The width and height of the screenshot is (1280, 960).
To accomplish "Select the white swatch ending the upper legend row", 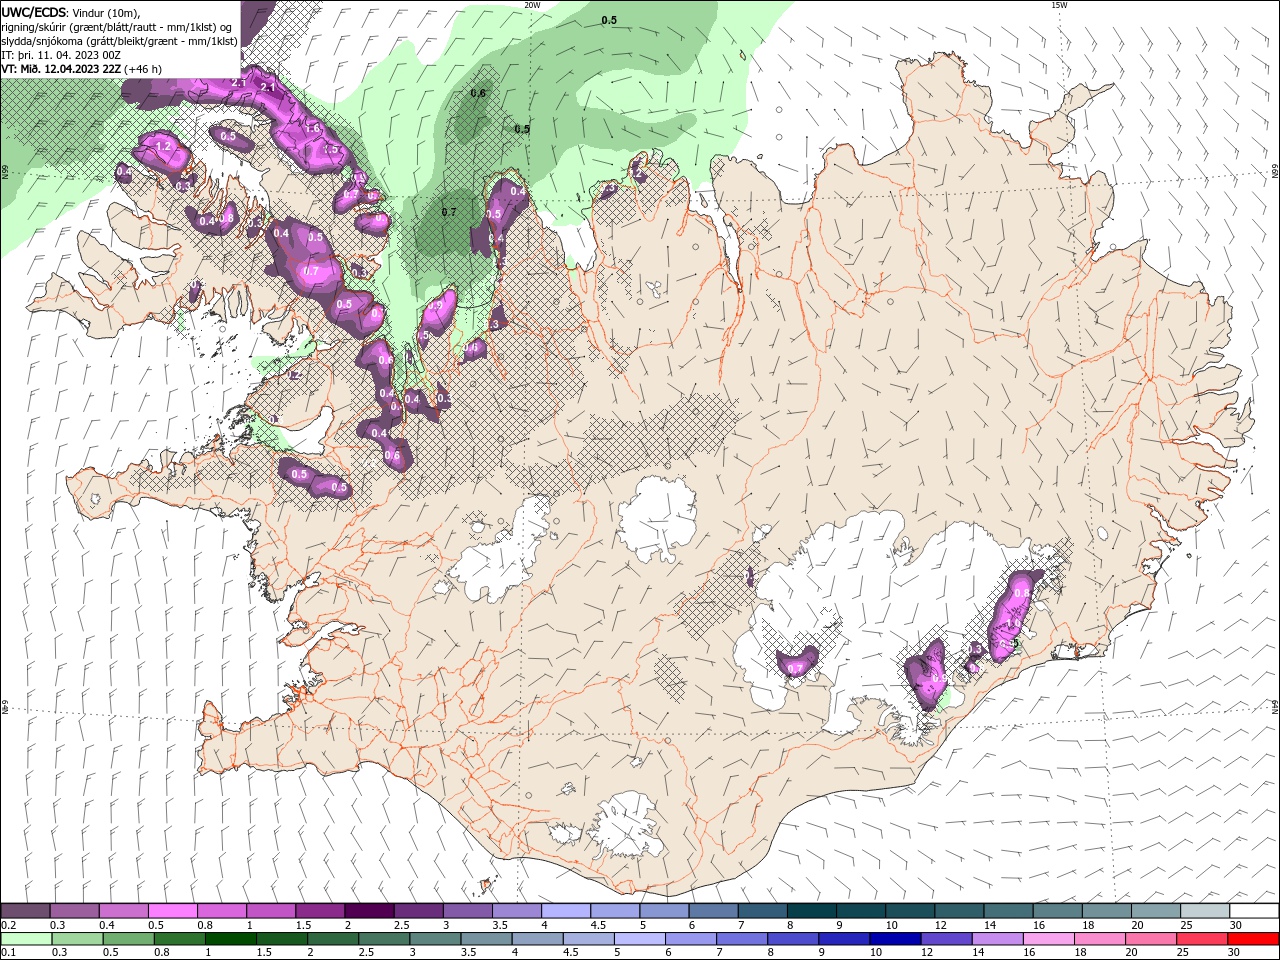I will pos(1254,910).
